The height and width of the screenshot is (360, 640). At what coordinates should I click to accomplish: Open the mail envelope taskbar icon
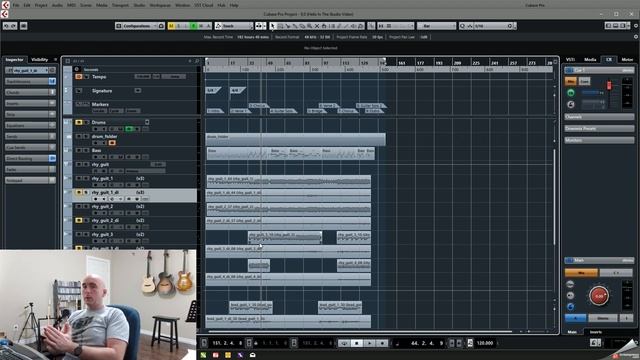click(253, 355)
